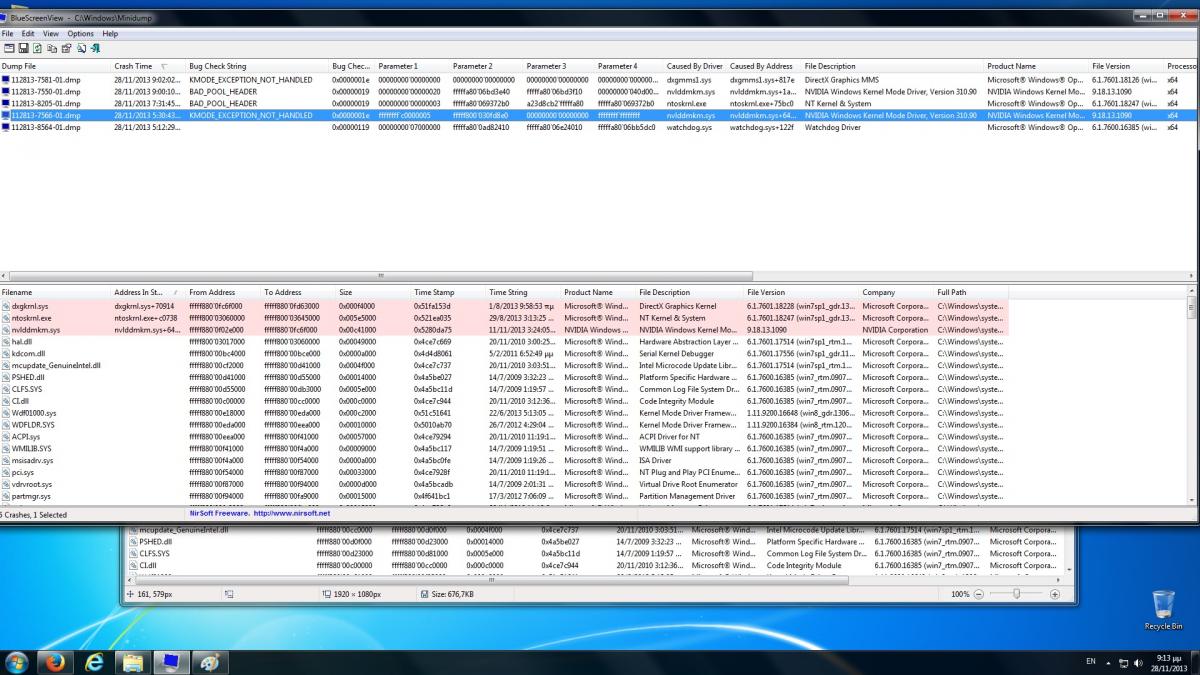This screenshot has width=1200, height=675.
Task: Open Windows Explorer from the taskbar
Action: click(x=132, y=662)
